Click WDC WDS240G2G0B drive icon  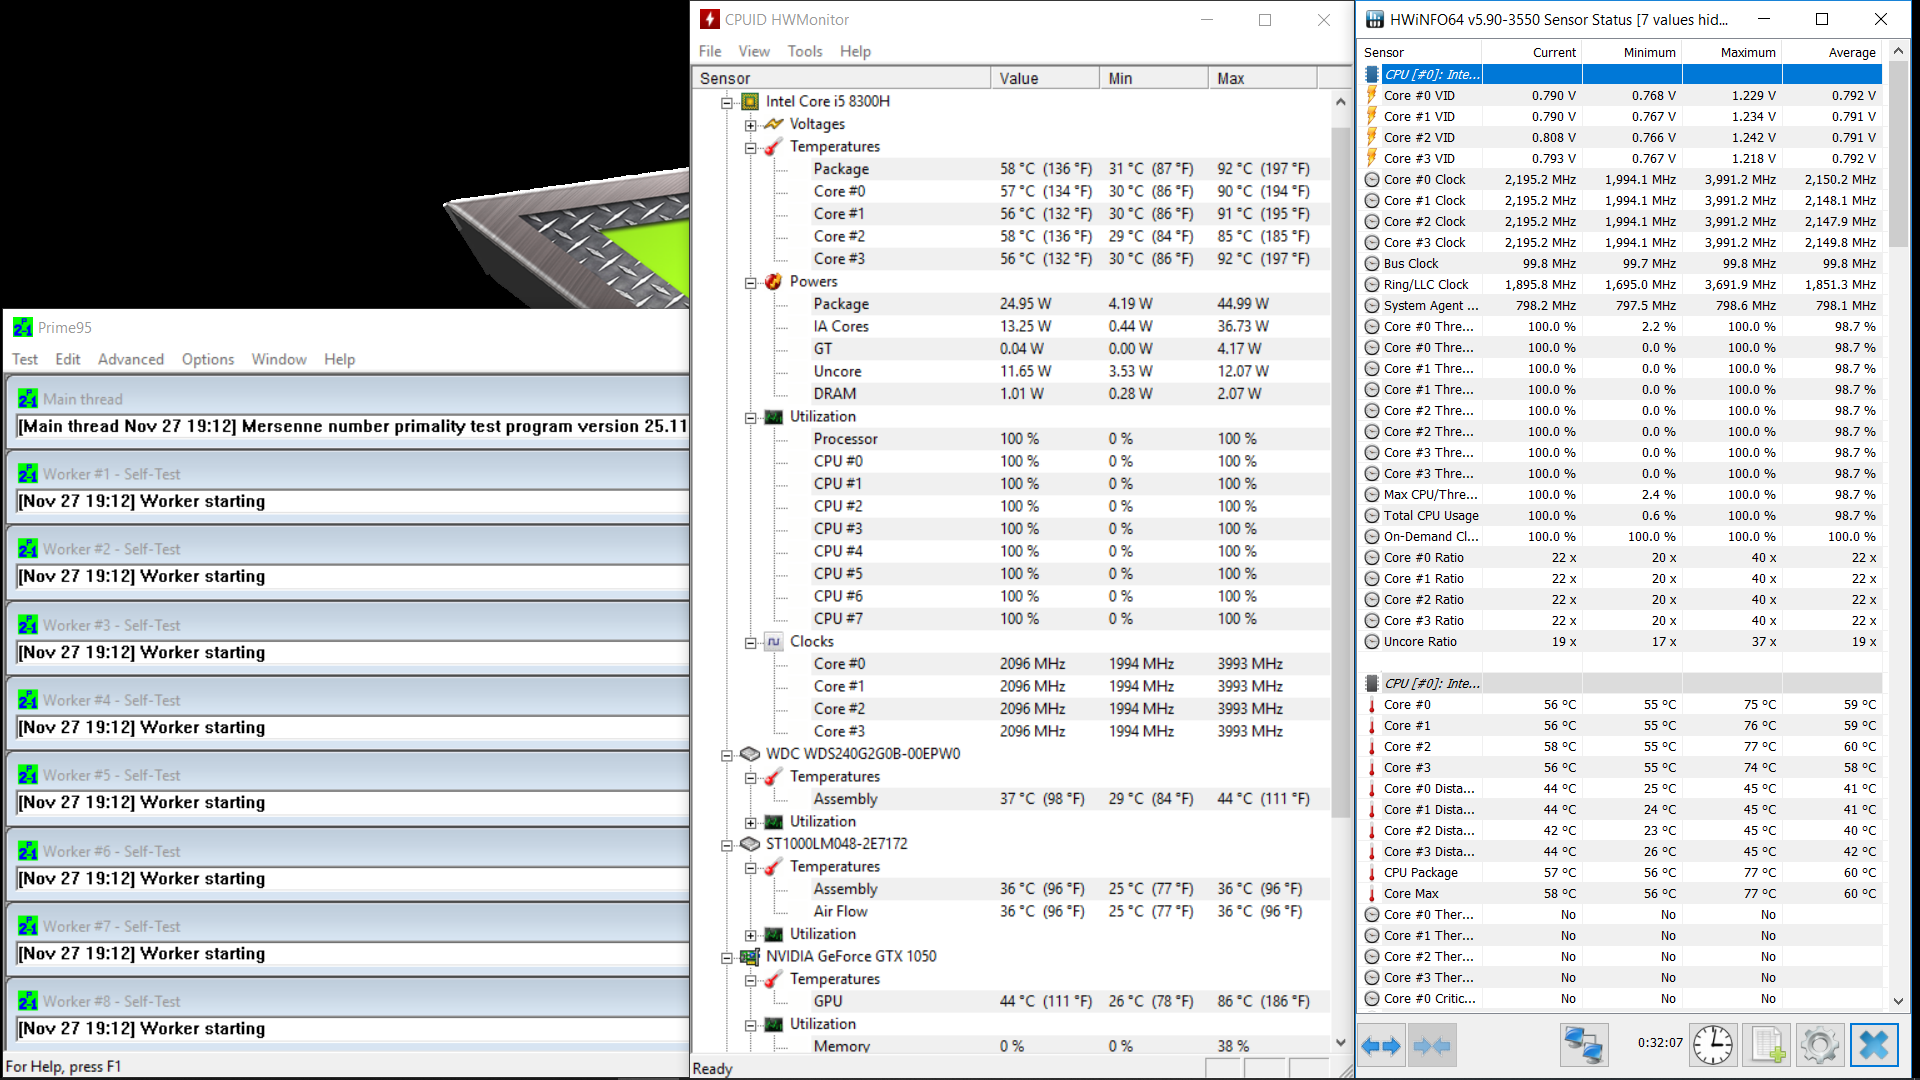pyautogui.click(x=750, y=754)
